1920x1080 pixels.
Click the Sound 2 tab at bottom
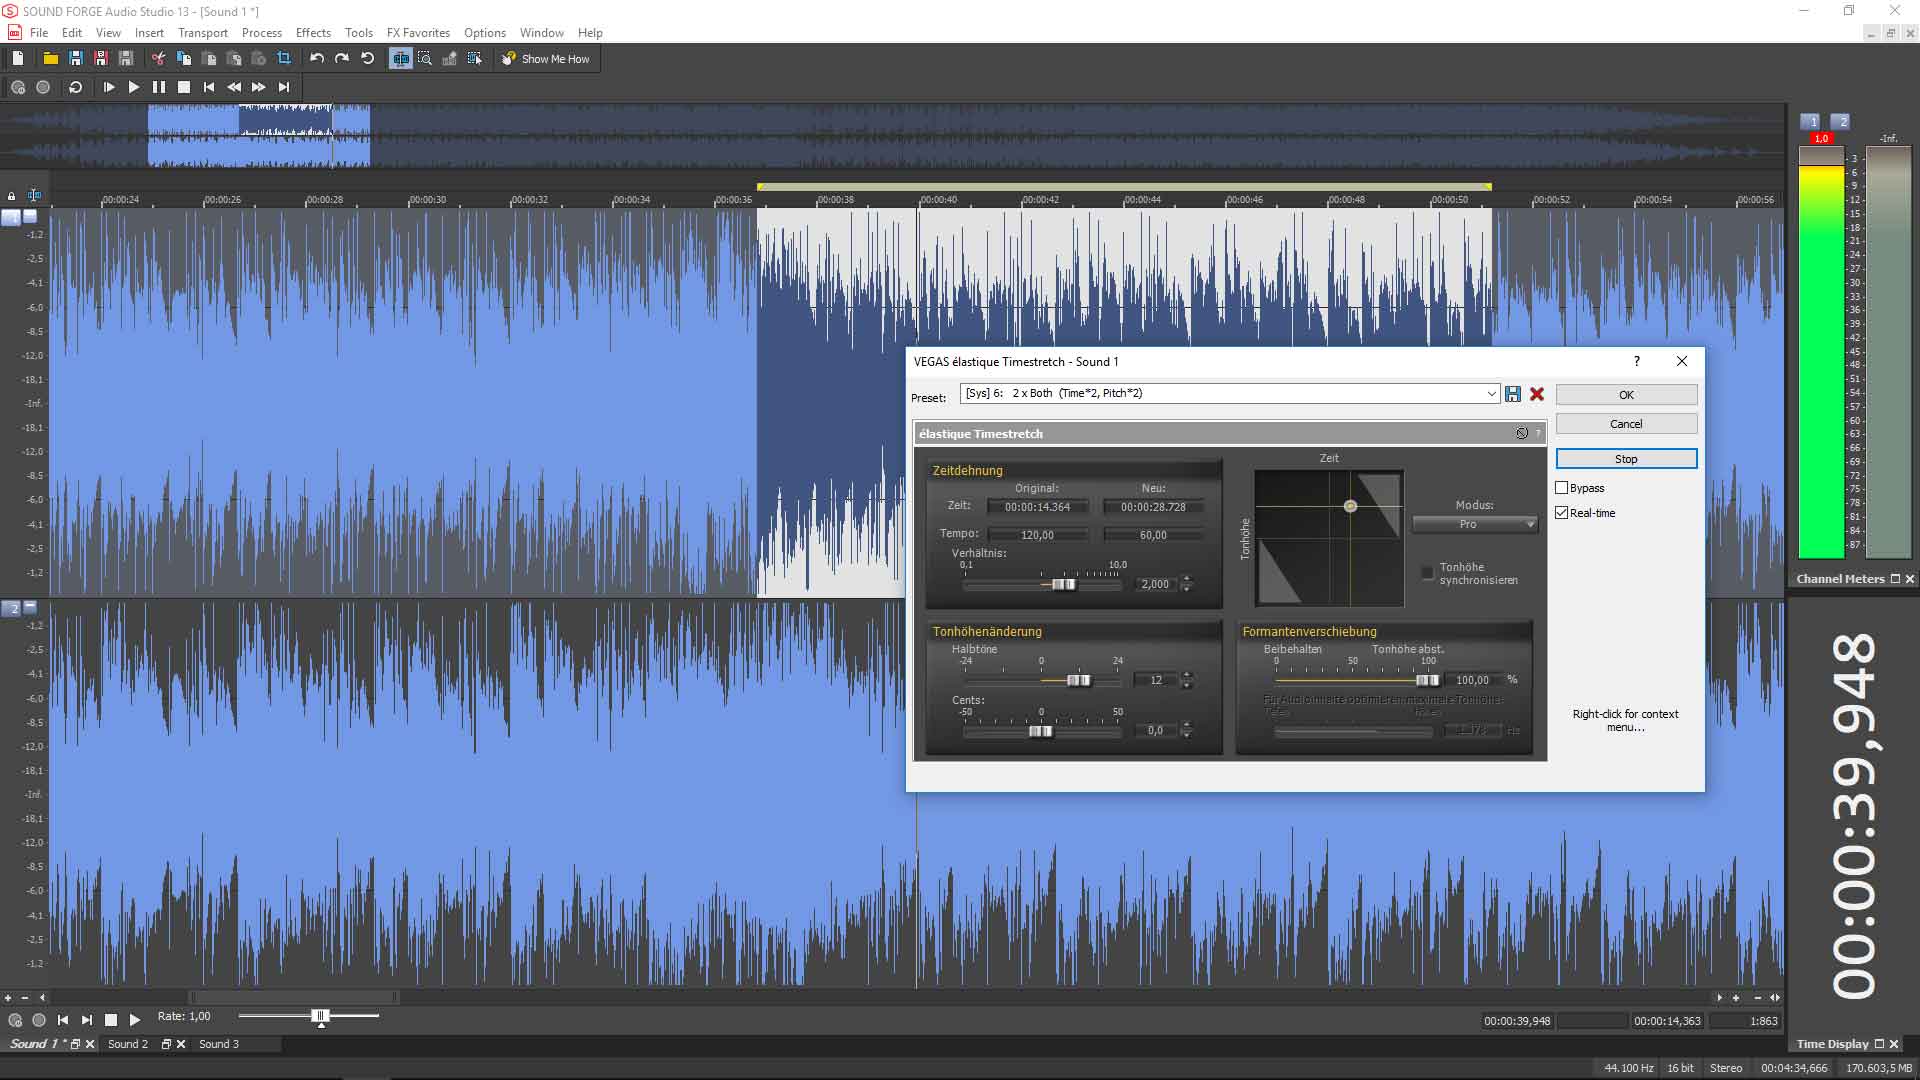pyautogui.click(x=128, y=1043)
